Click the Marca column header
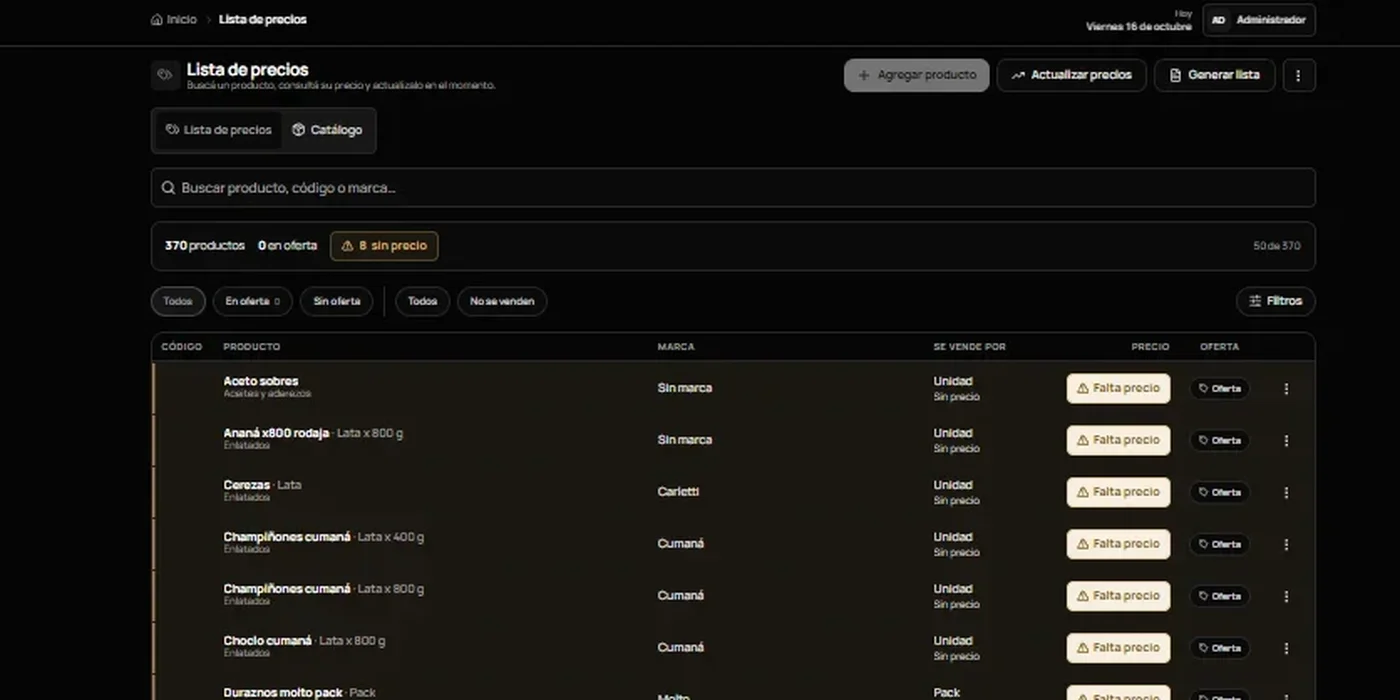 676,347
